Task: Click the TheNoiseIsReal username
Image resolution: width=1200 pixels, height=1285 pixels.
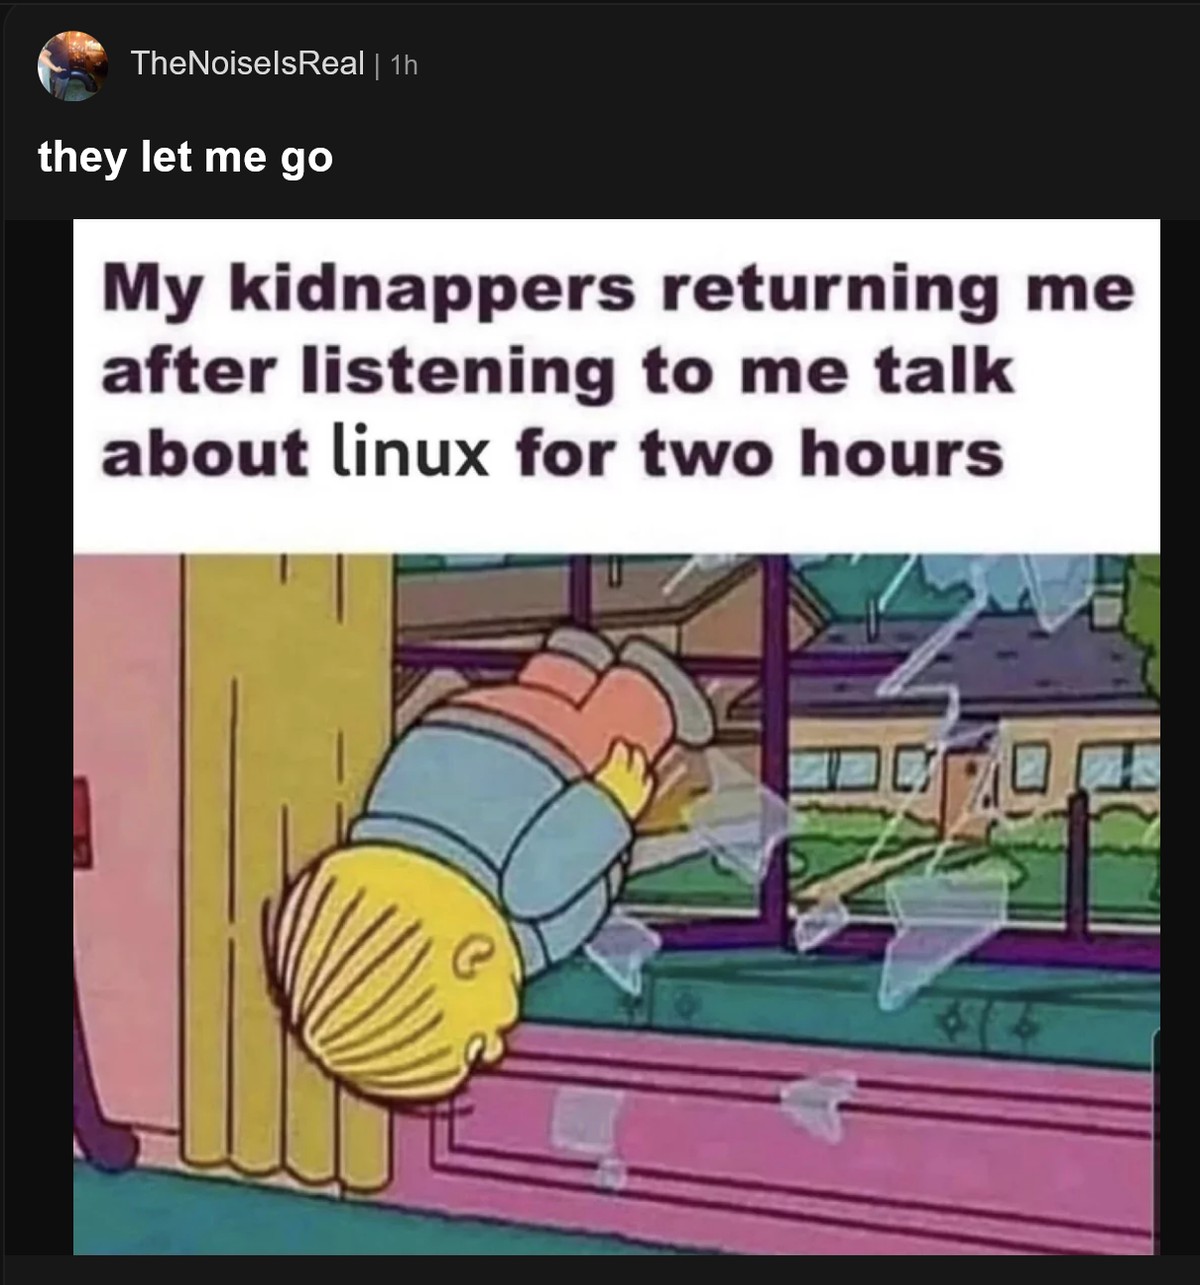Action: (x=248, y=64)
